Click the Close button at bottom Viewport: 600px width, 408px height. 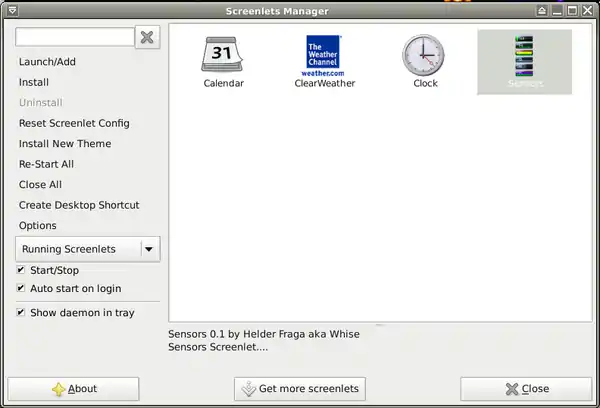[x=526, y=389]
